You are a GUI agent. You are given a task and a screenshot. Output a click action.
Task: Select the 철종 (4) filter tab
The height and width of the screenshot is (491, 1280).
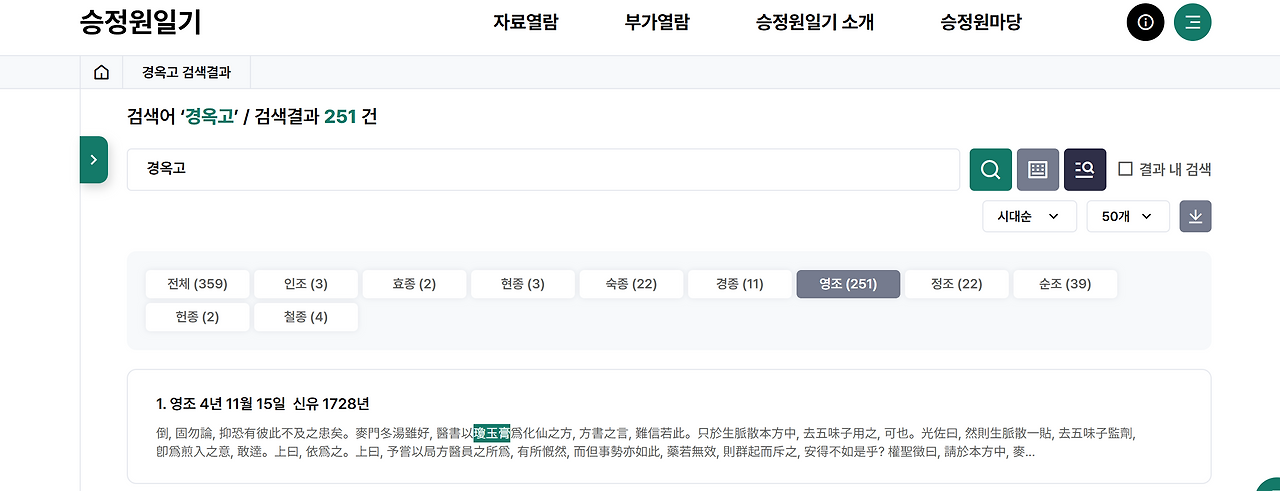[x=306, y=317]
